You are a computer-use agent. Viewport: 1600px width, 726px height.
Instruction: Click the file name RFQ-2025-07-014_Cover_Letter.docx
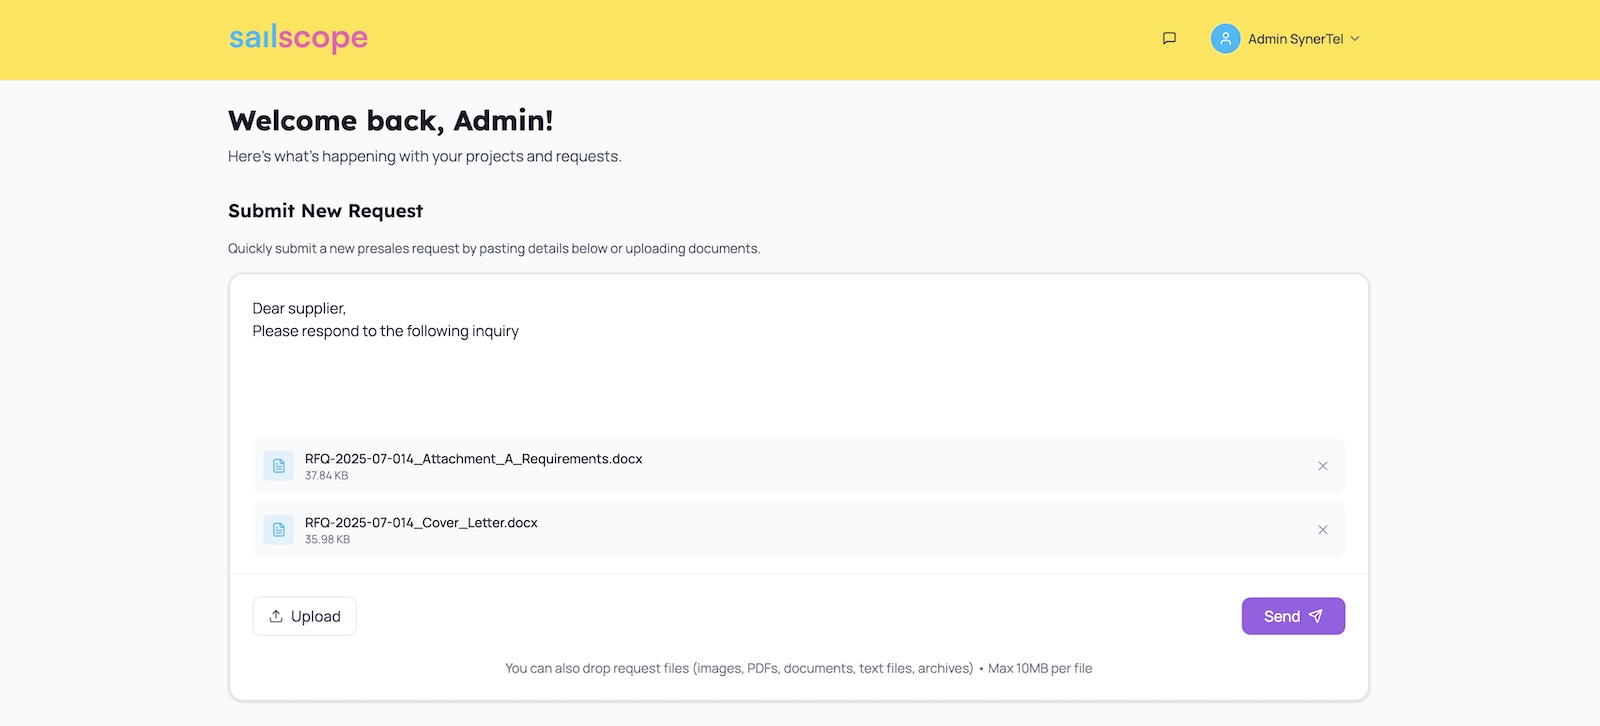pos(421,523)
